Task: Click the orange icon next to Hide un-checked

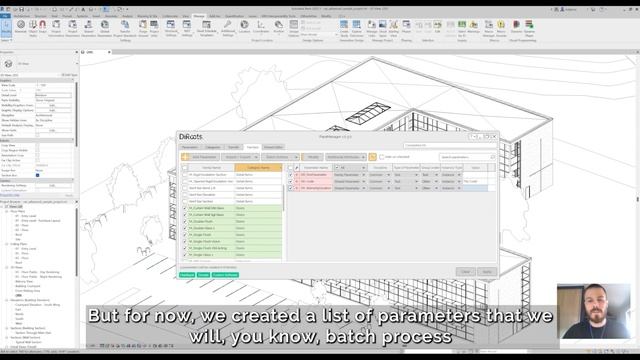Action: tap(372, 157)
